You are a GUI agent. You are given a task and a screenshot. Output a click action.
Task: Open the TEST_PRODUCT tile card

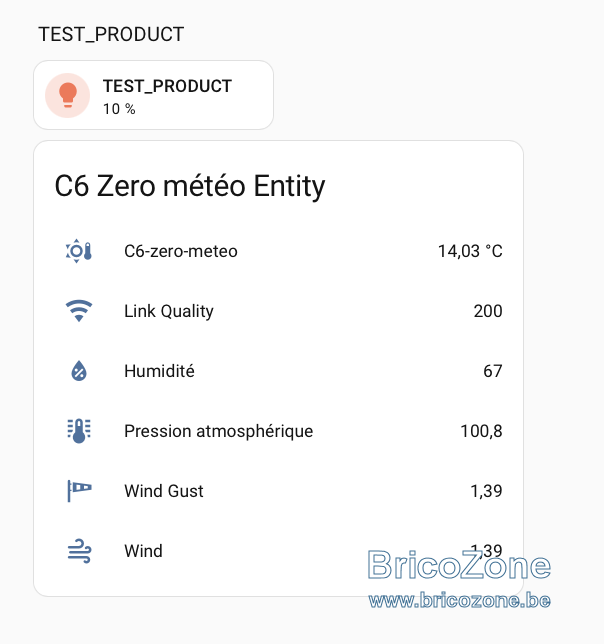tap(154, 95)
